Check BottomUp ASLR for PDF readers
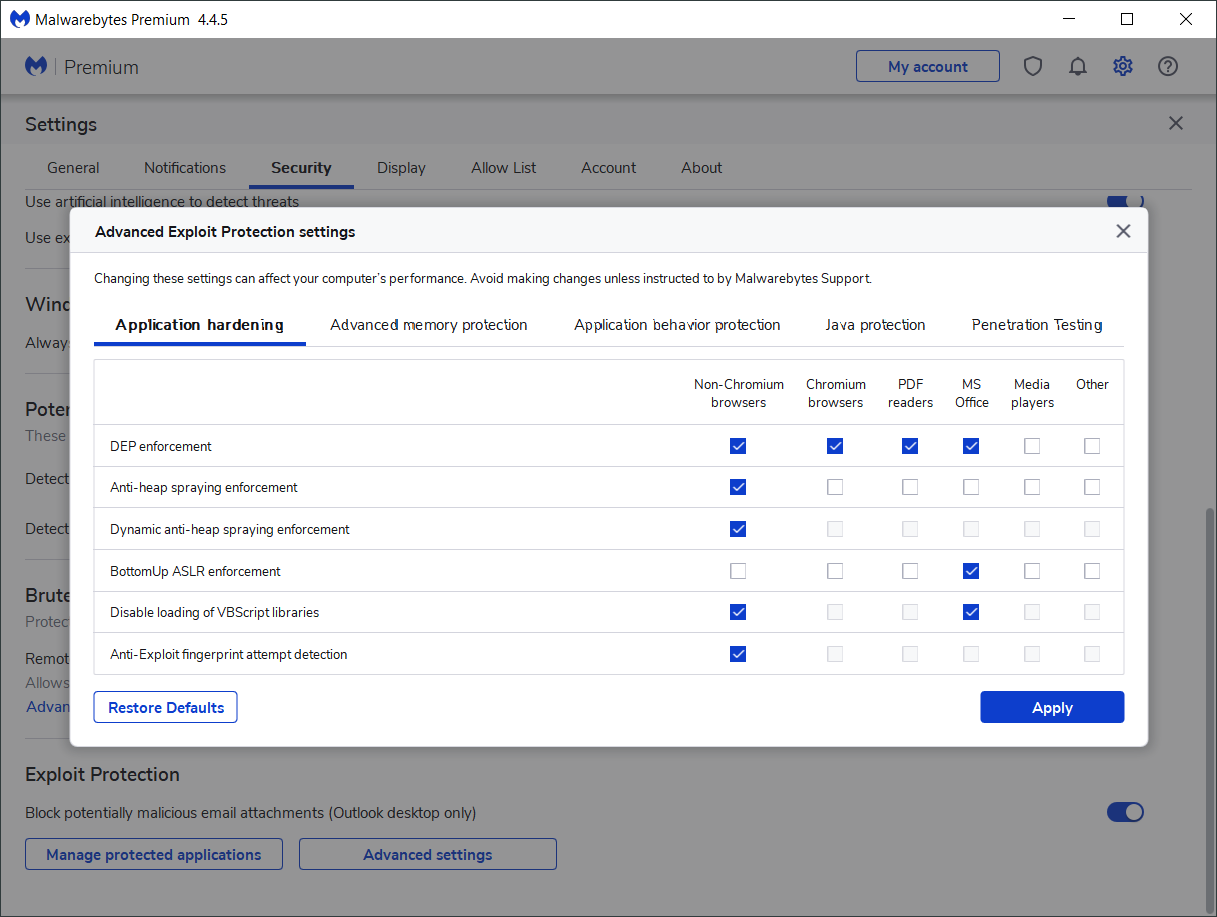This screenshot has width=1217, height=917. (910, 571)
